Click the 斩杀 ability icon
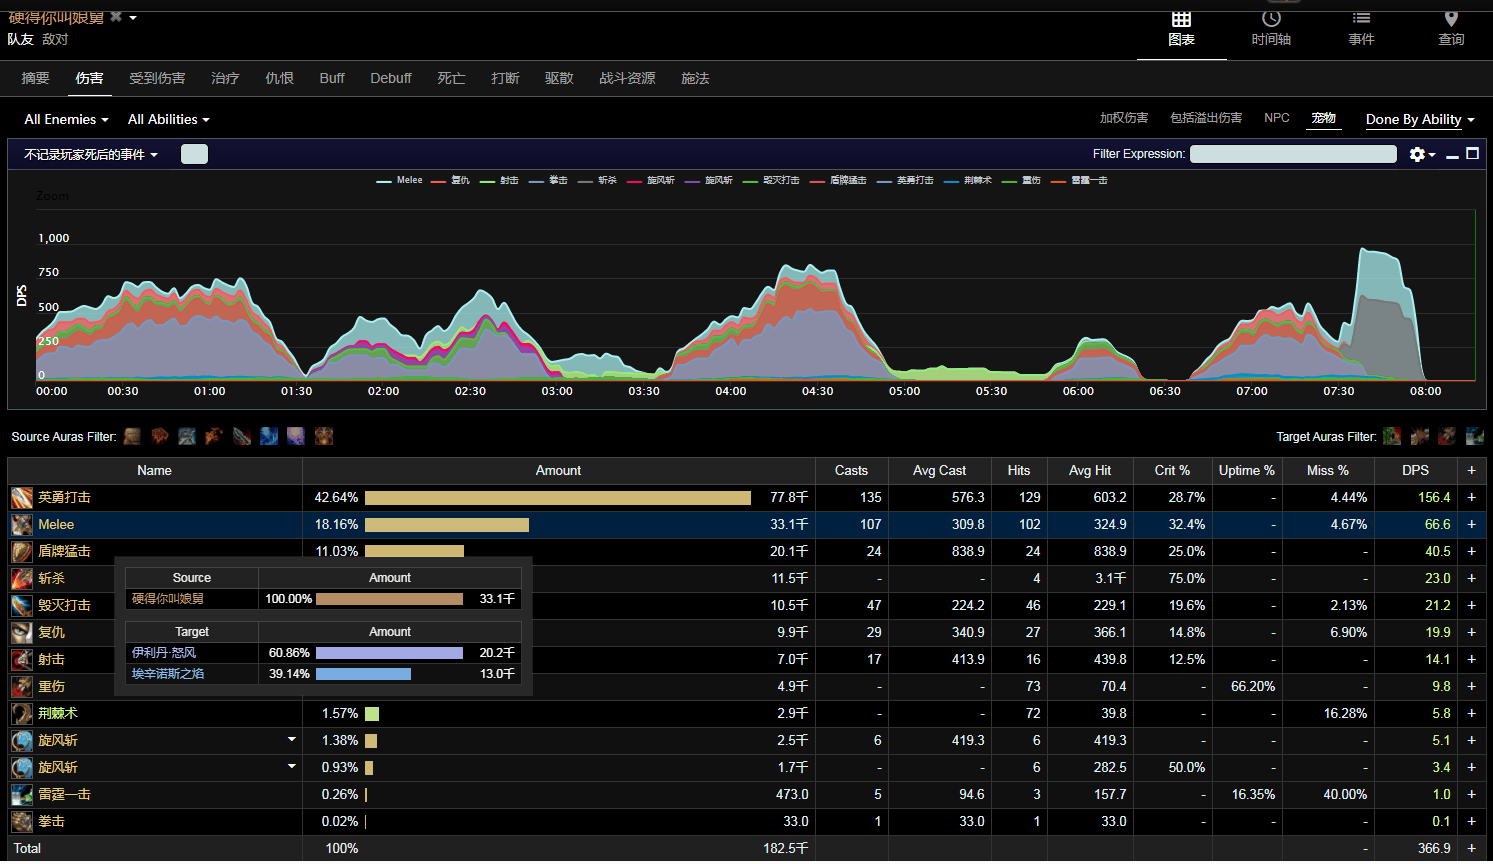1493x864 pixels. point(22,578)
